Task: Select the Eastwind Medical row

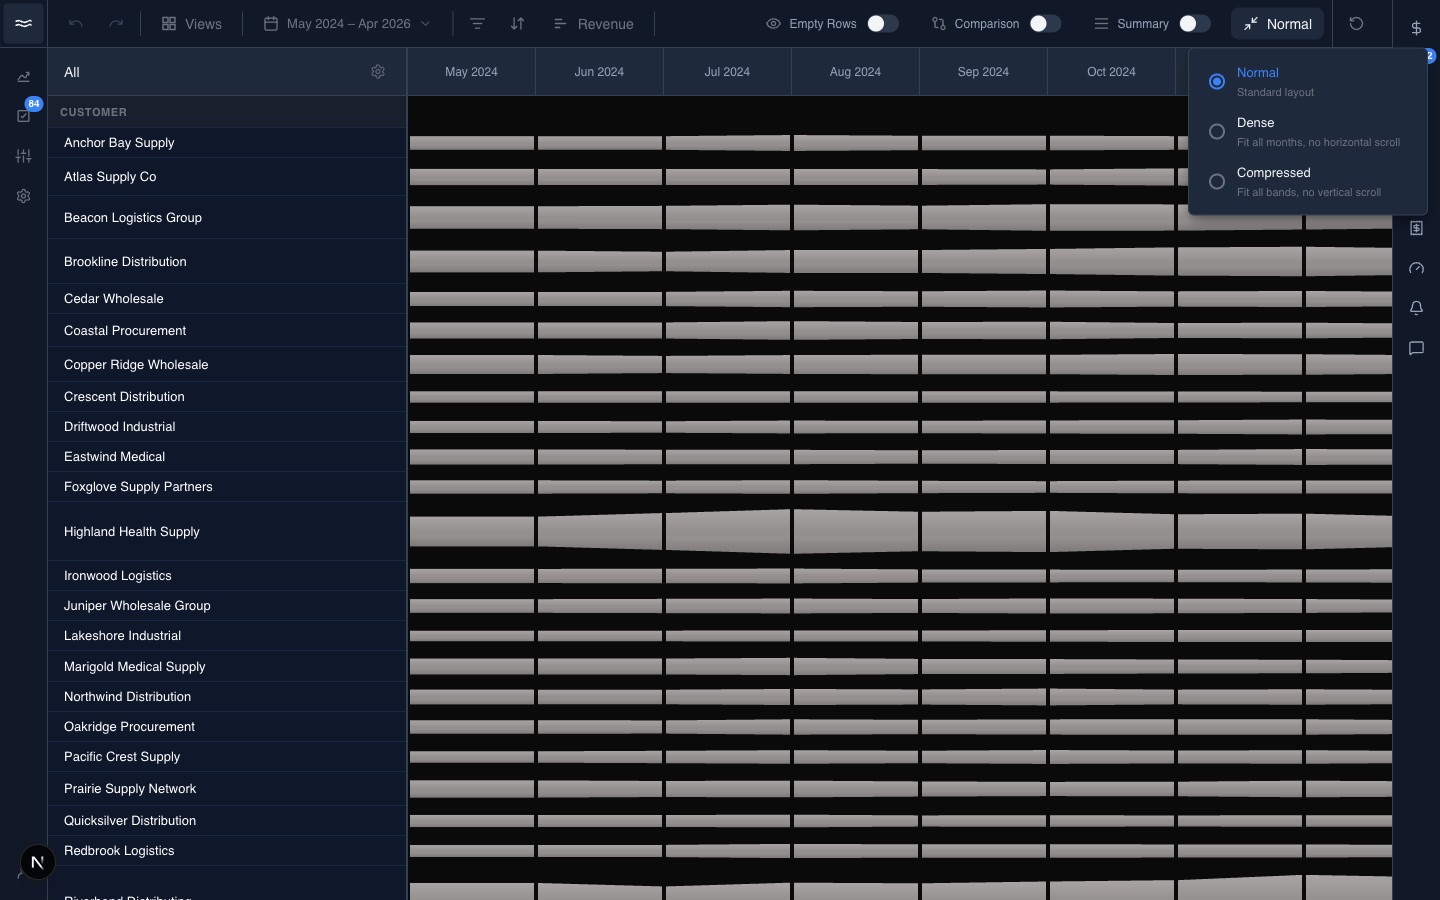Action: 227,457
